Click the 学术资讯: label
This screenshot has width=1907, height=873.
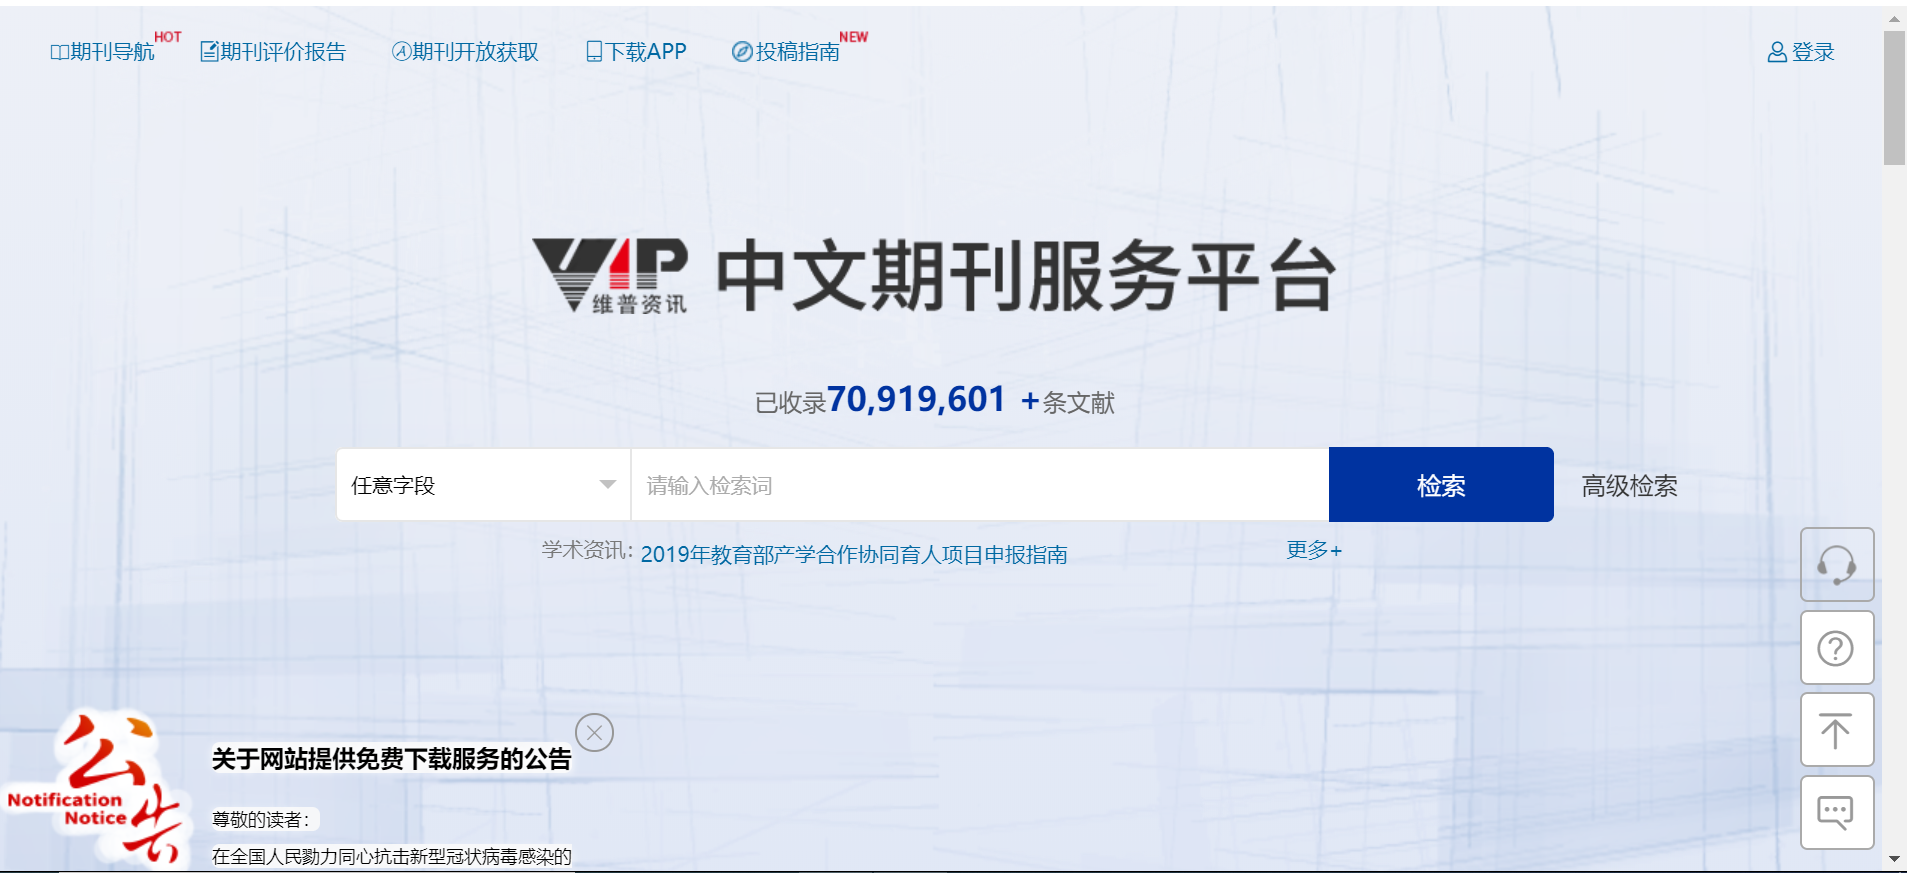pos(587,550)
